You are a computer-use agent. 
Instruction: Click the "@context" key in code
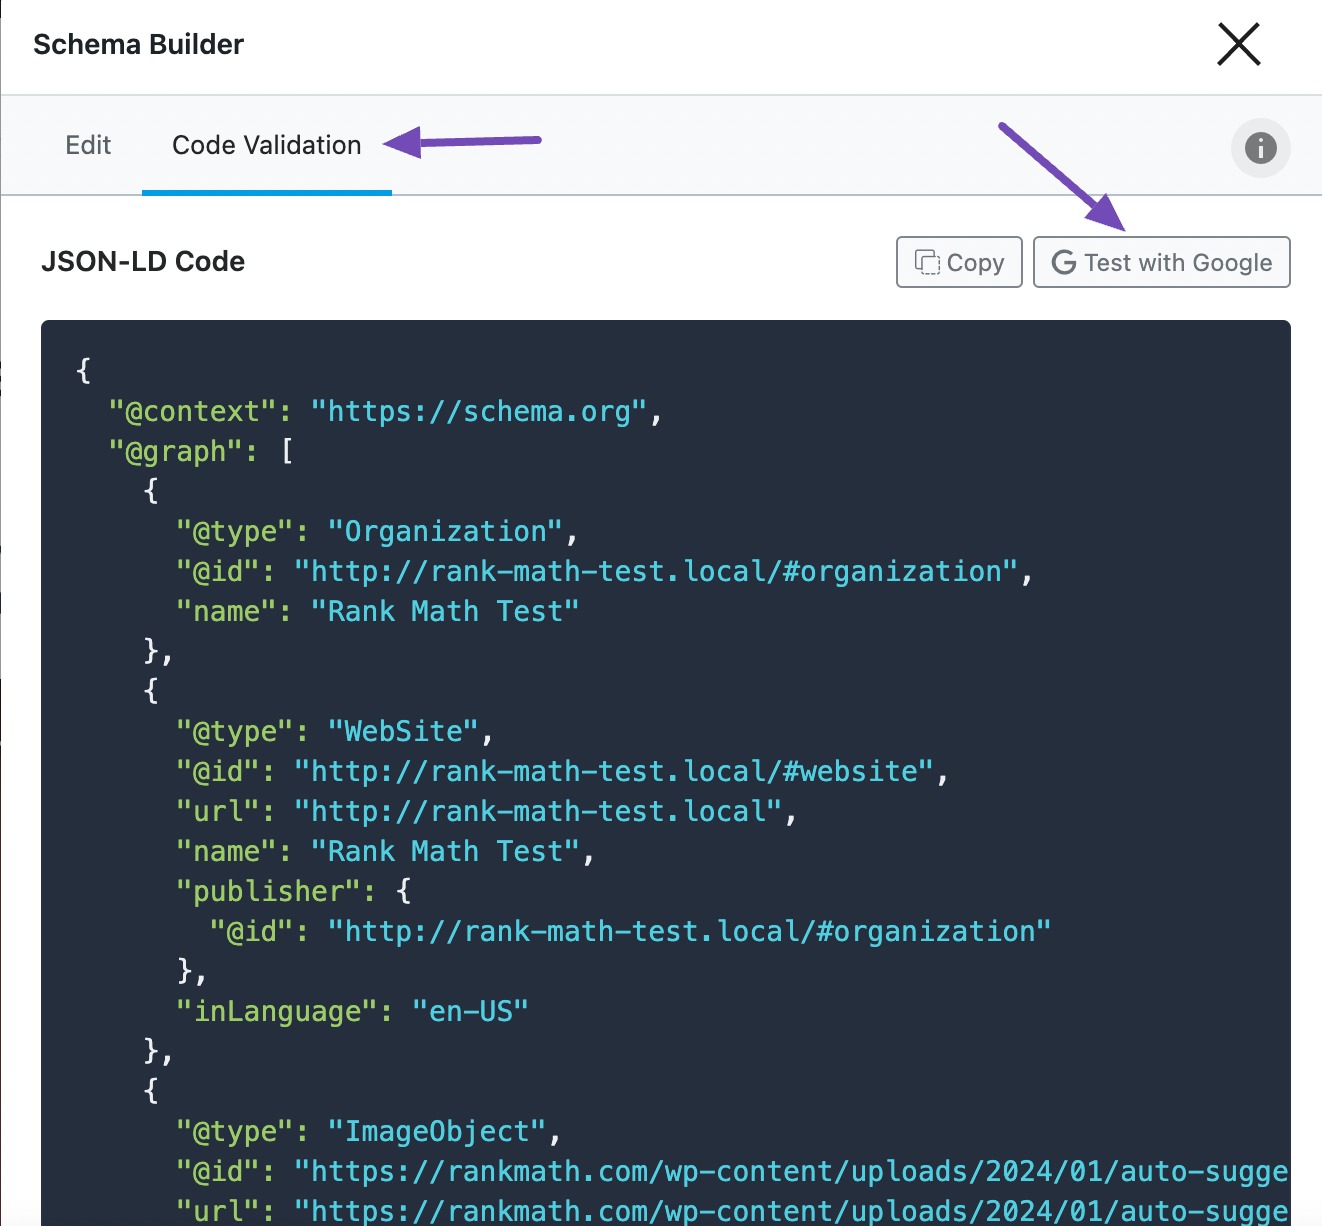(192, 411)
